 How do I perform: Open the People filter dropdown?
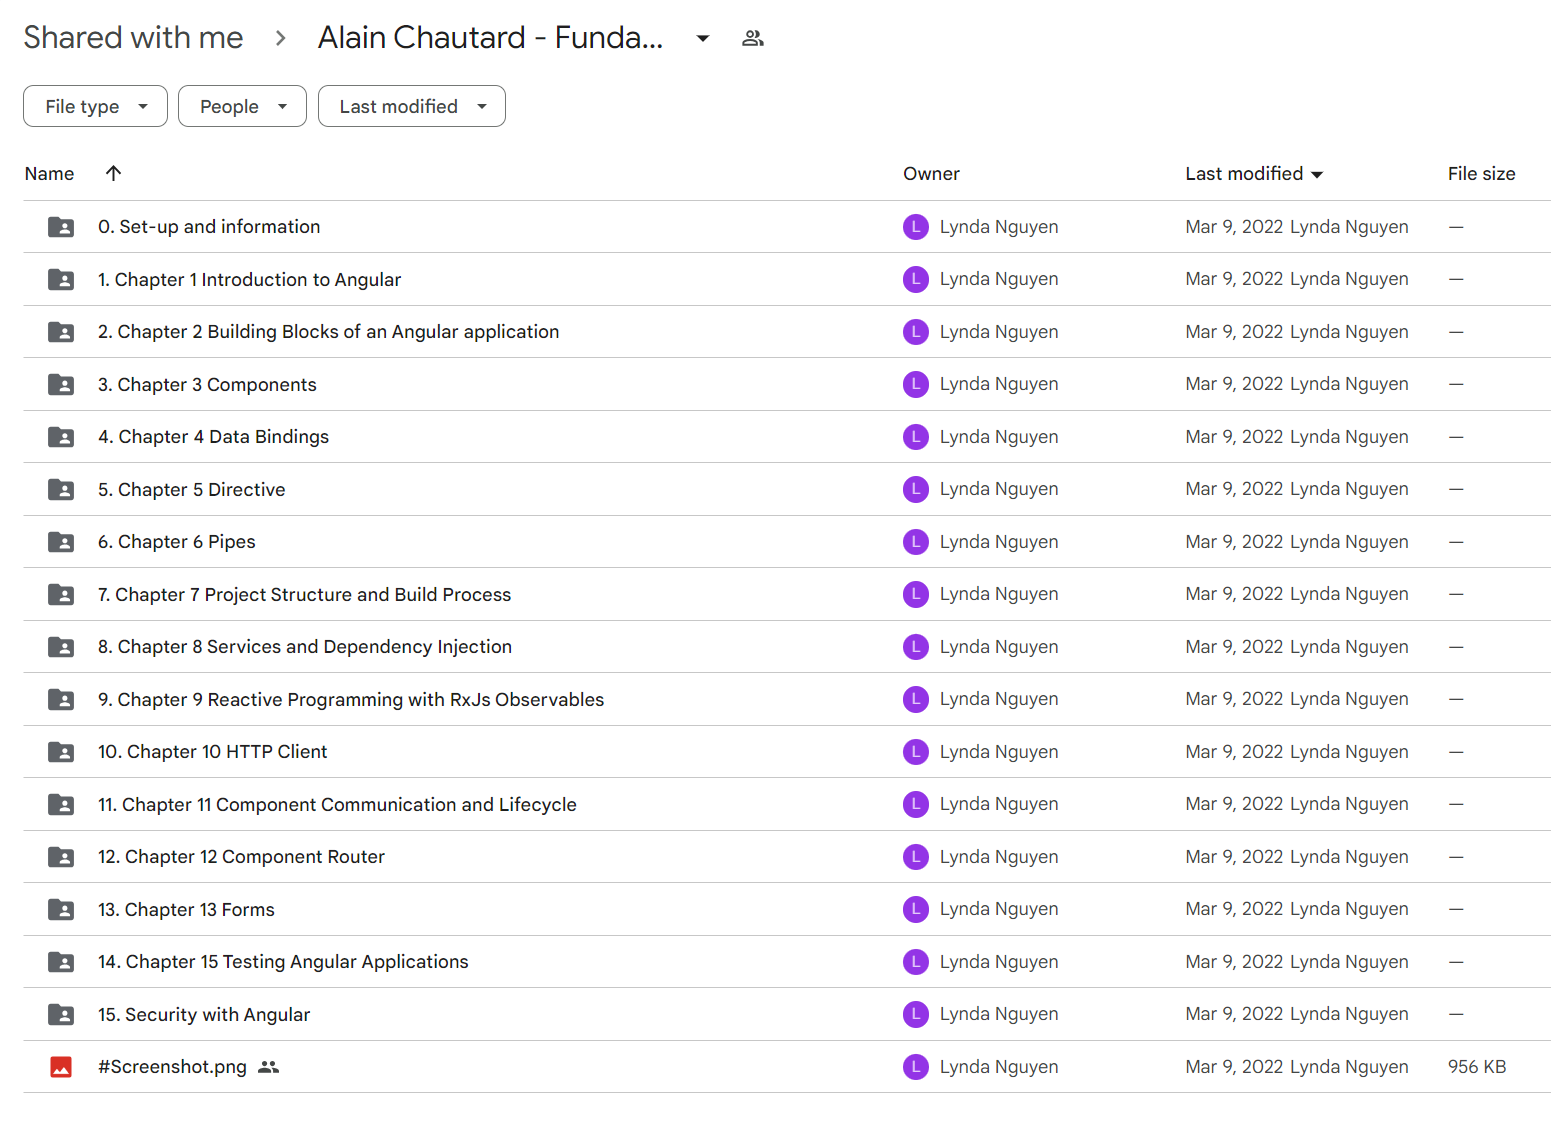click(x=242, y=106)
